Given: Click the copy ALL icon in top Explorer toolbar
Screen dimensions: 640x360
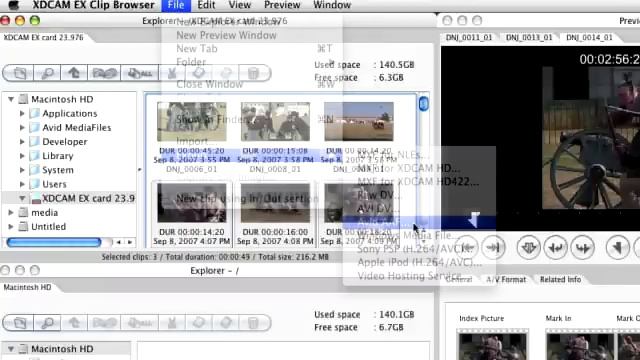Looking at the screenshot, I should click(x=140, y=73).
